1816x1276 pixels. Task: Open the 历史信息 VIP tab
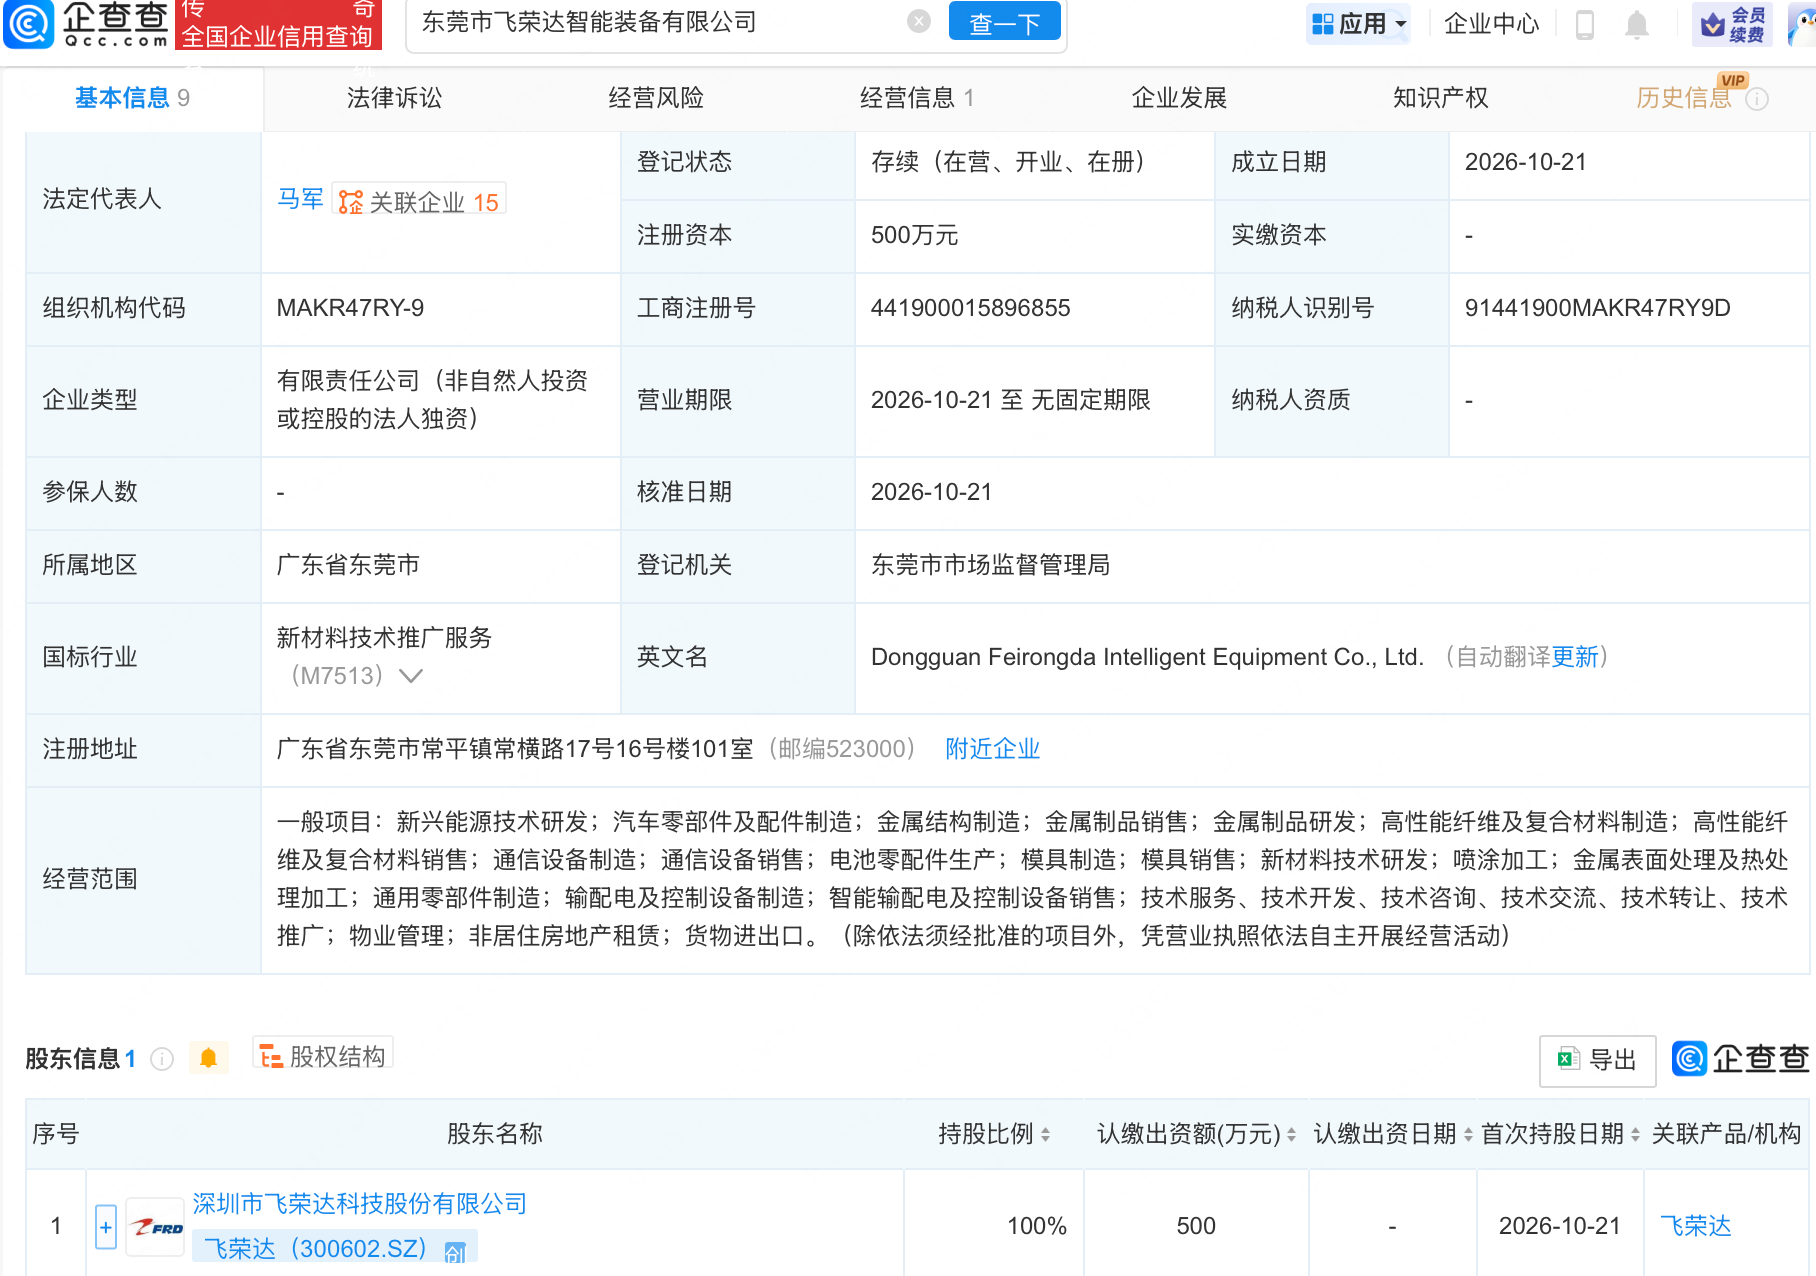coord(1684,98)
